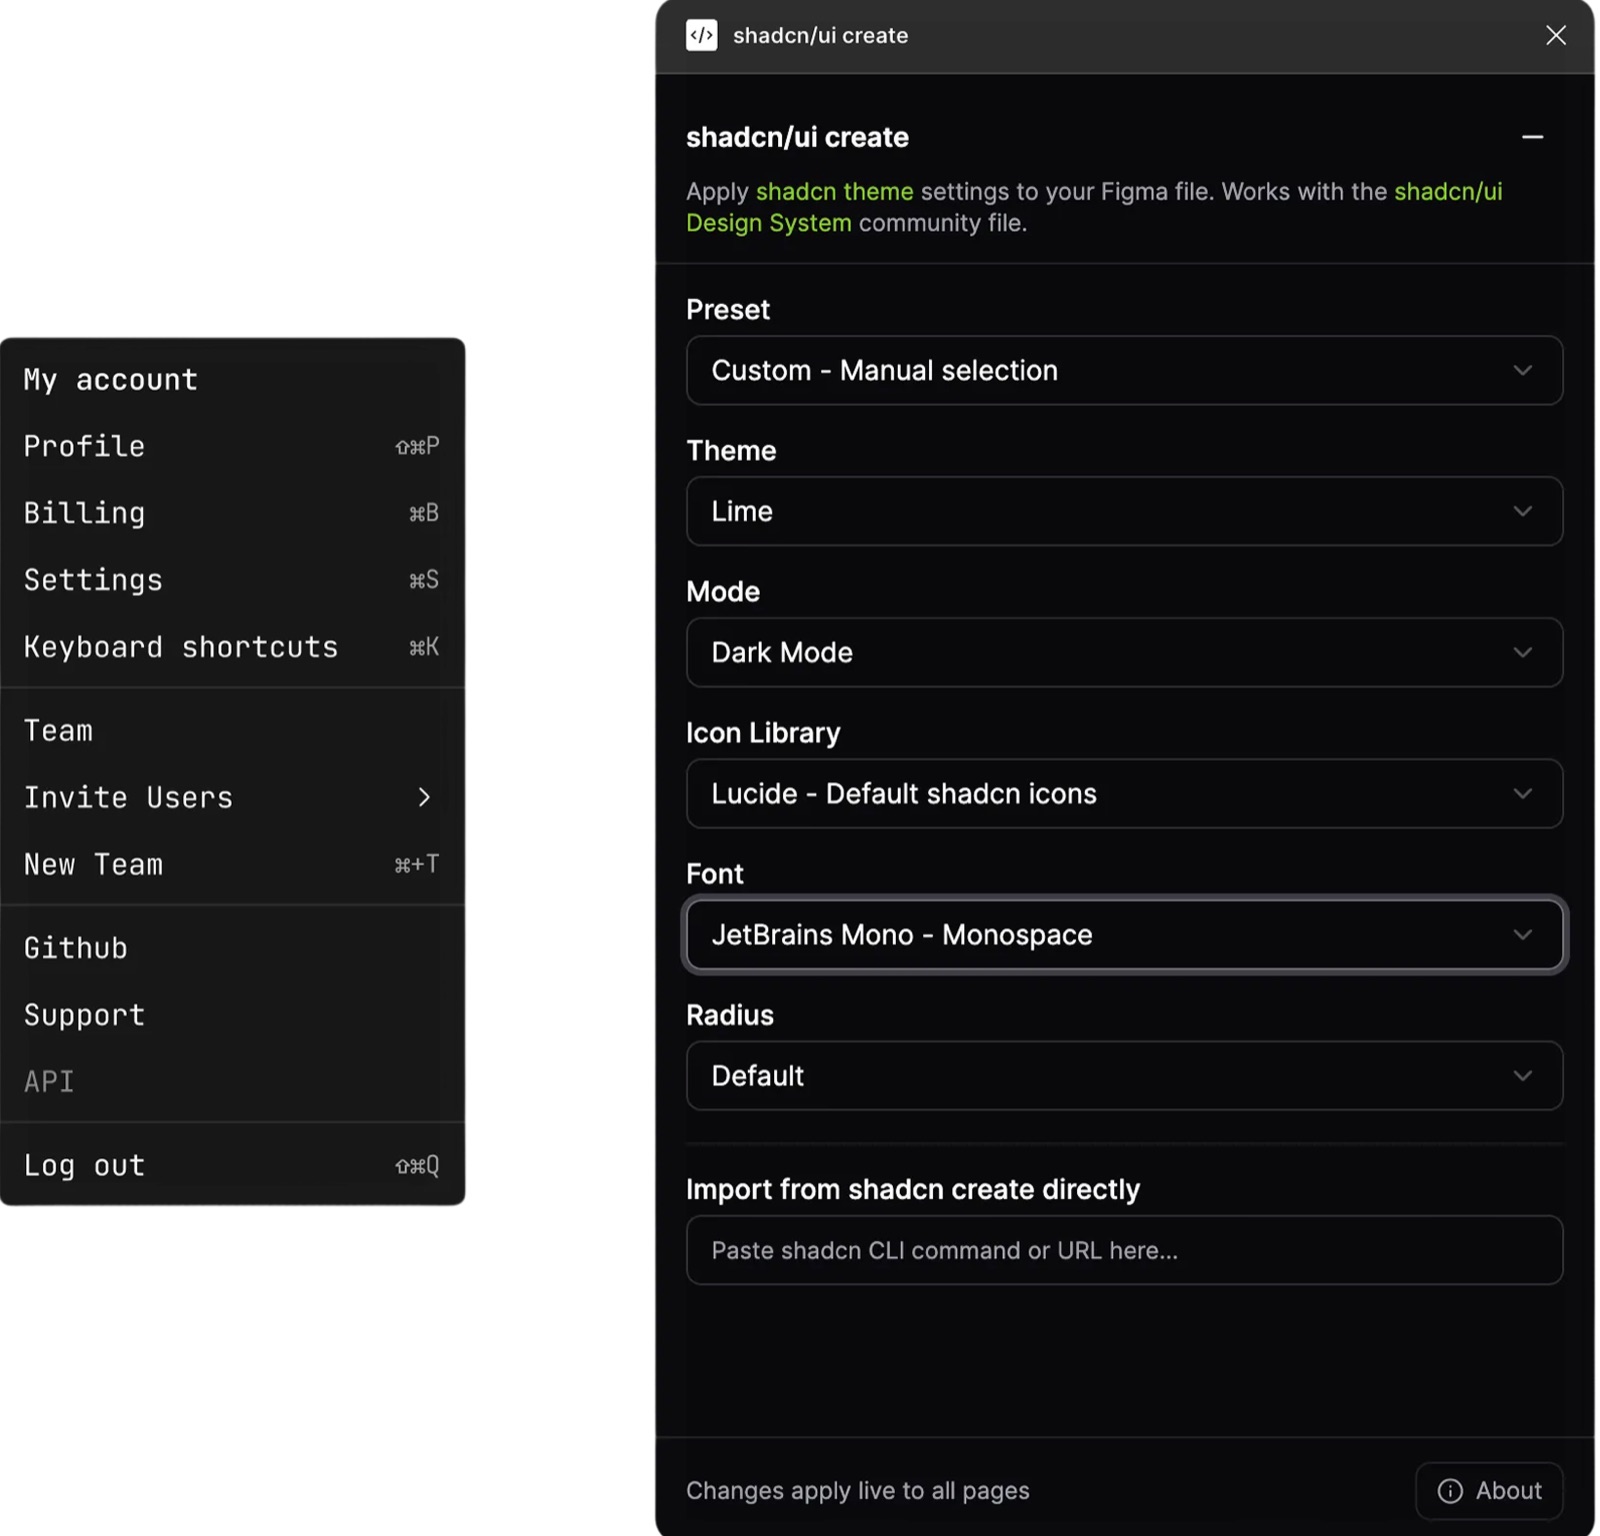Click the shadcn/ui plugin logo icon

coord(701,35)
